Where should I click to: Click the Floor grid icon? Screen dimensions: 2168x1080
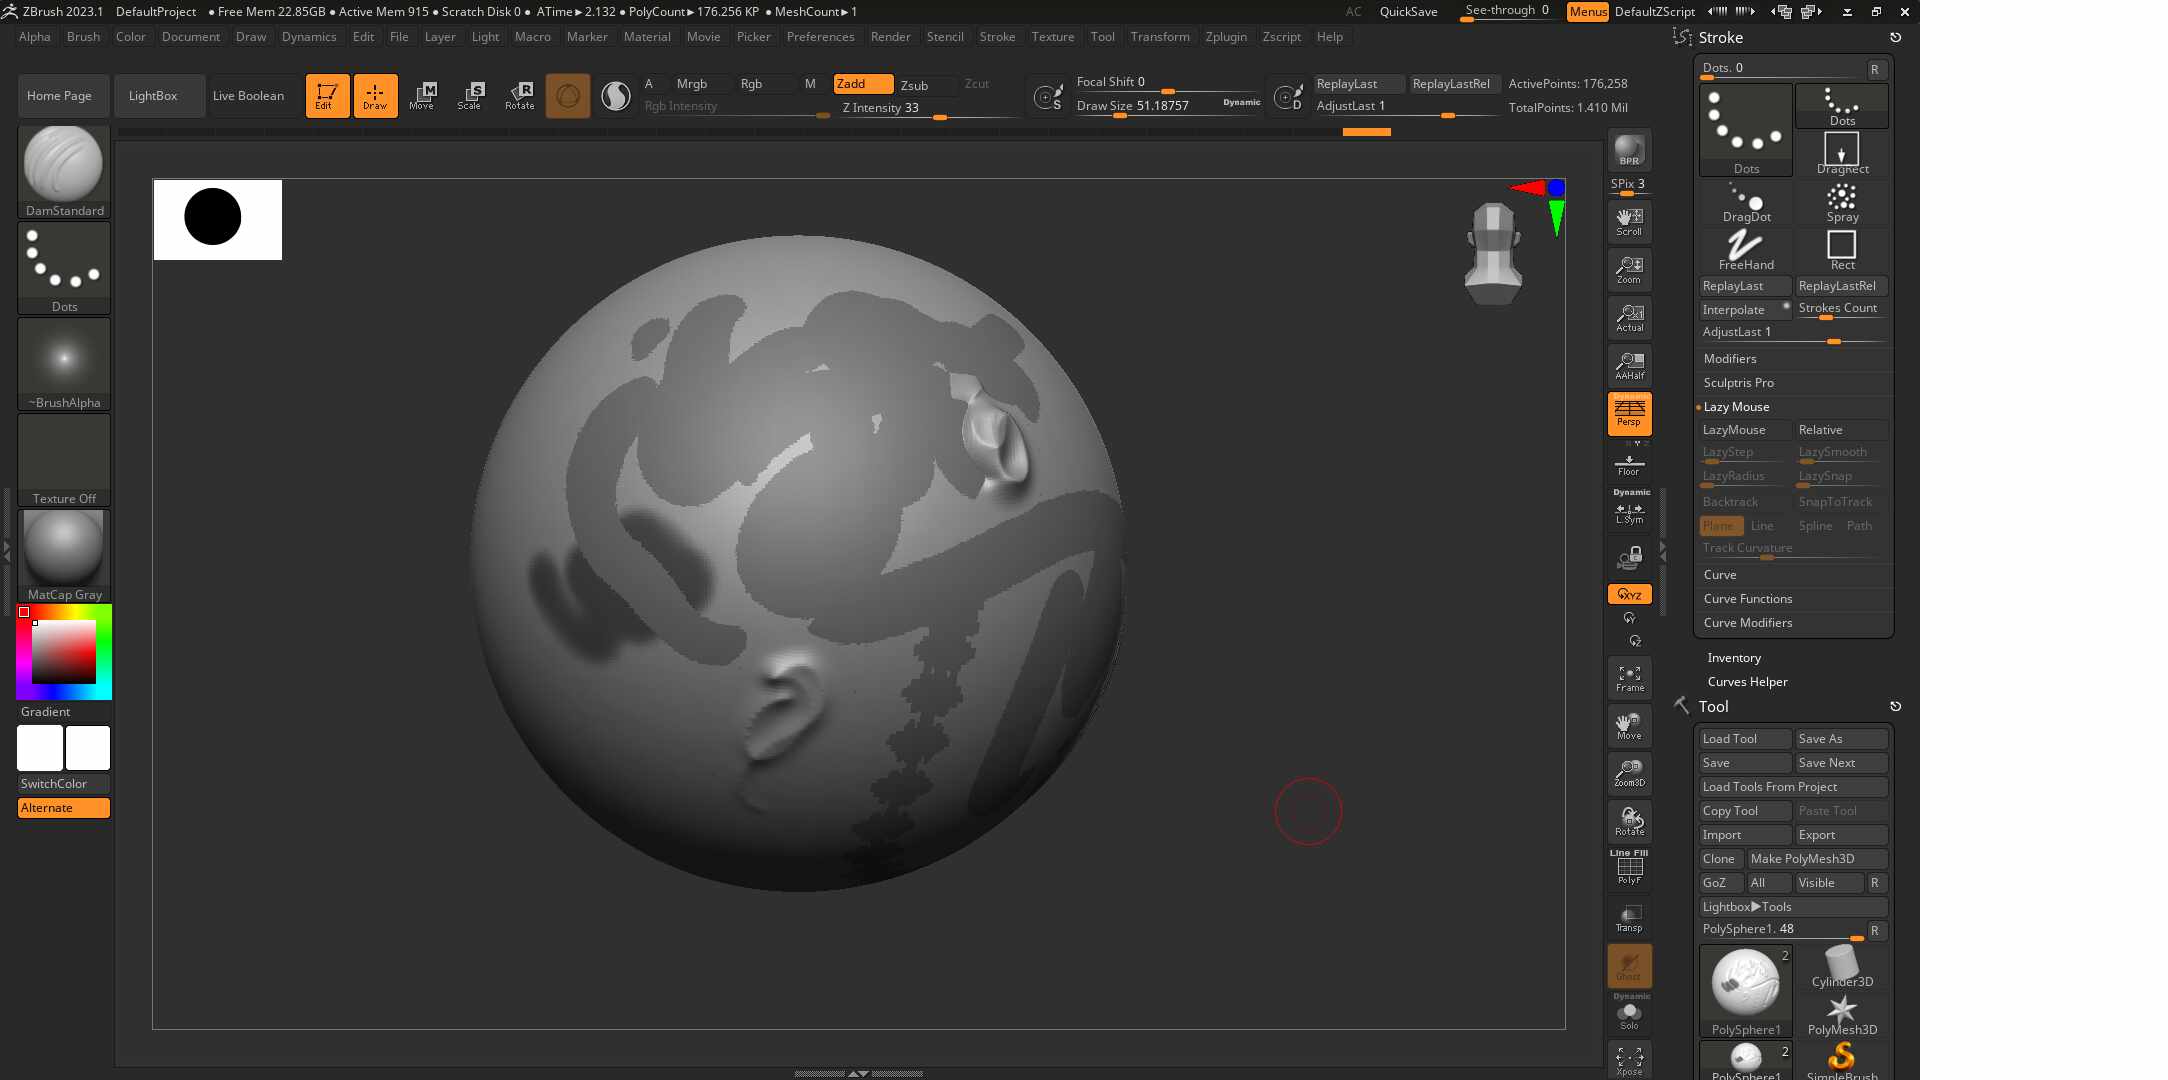(1629, 465)
